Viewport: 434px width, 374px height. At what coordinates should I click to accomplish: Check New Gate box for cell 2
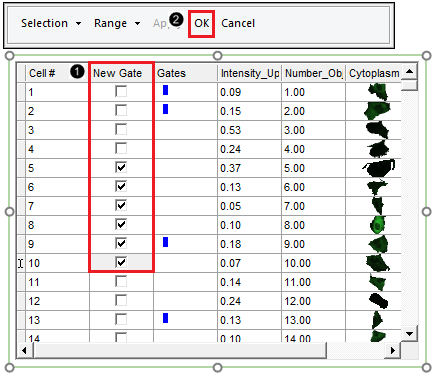121,110
